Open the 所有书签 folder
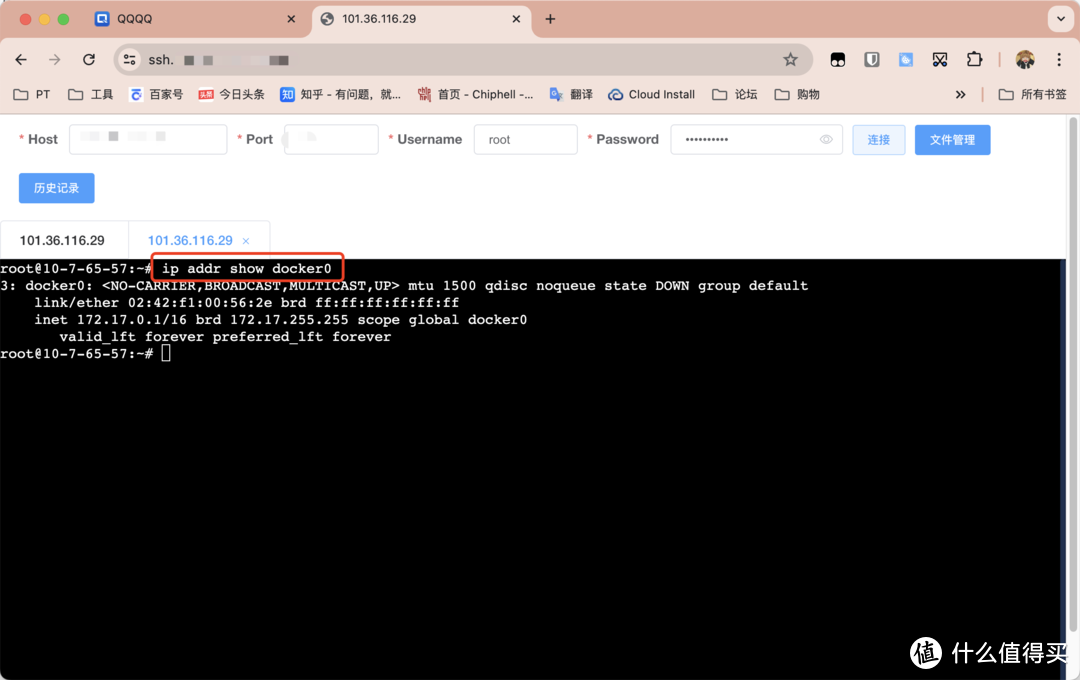The image size is (1080, 680). coord(1032,94)
